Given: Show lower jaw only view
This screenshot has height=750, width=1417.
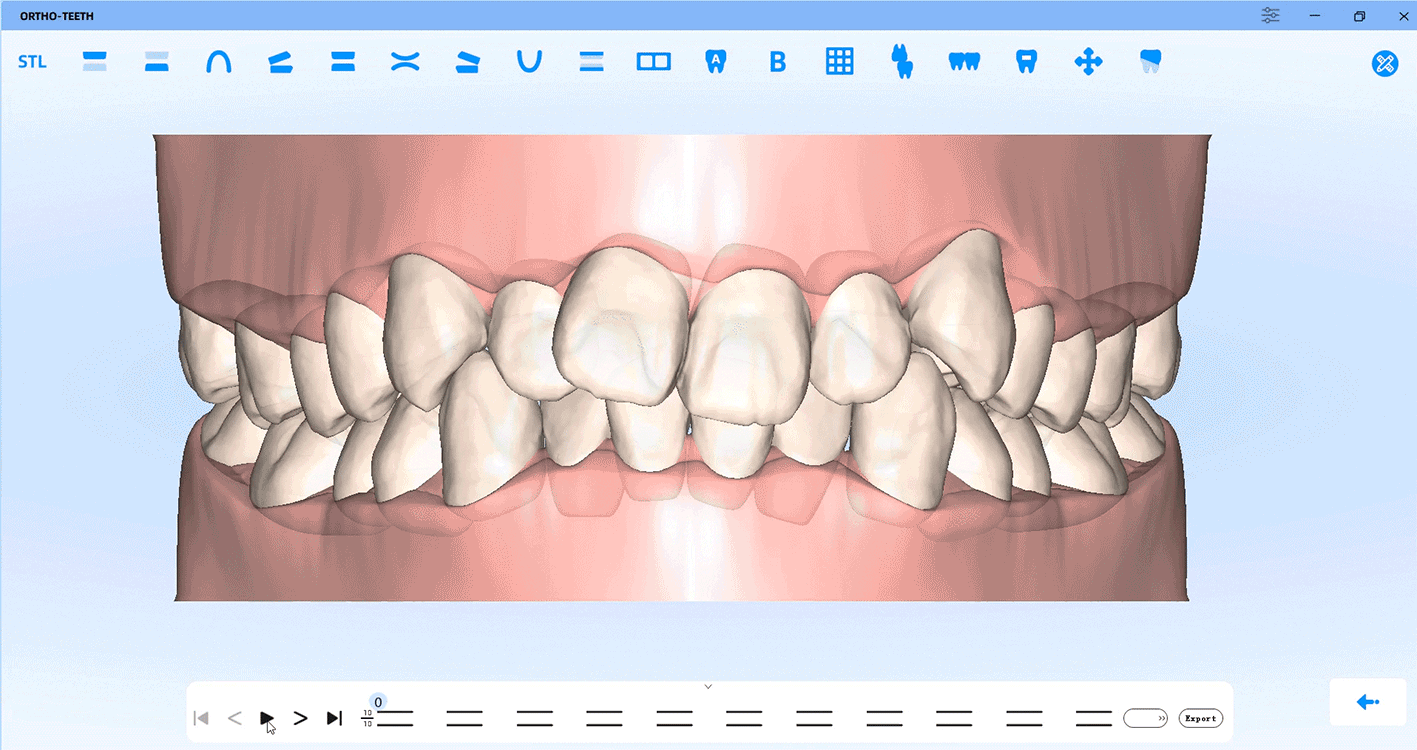Looking at the screenshot, I should [156, 62].
